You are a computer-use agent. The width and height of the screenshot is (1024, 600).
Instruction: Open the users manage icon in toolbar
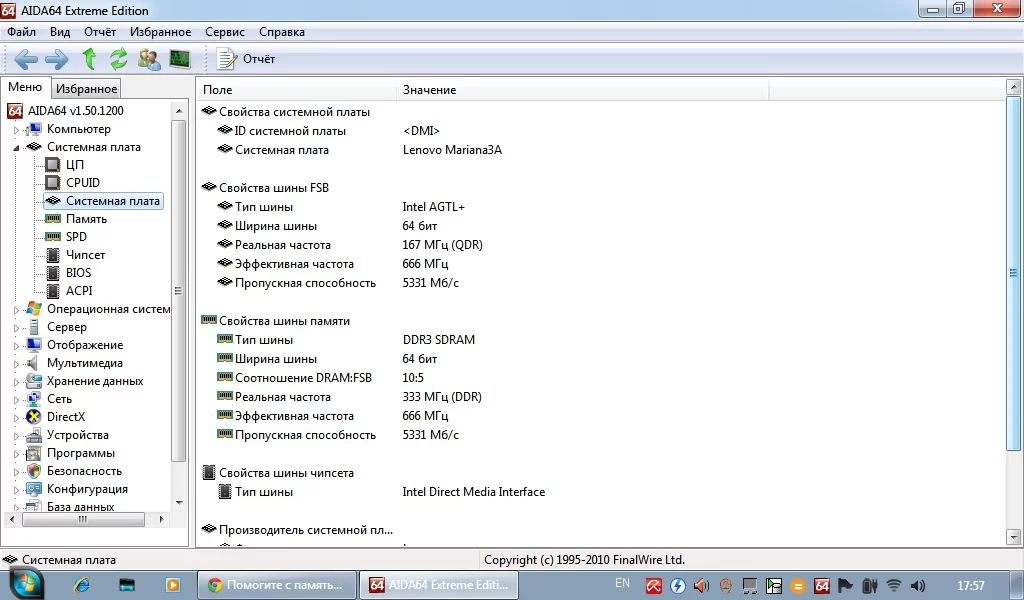149,59
